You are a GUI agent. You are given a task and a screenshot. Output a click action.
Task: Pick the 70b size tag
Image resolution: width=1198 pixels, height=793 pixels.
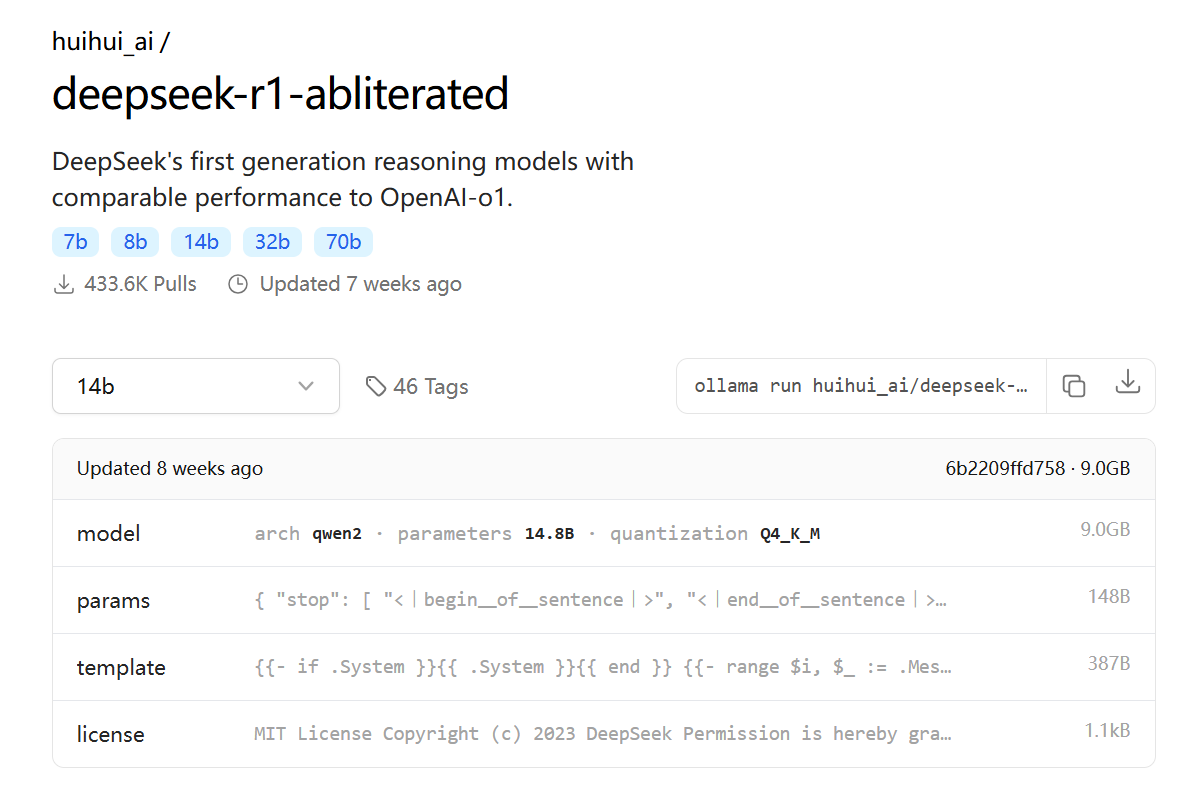(343, 241)
